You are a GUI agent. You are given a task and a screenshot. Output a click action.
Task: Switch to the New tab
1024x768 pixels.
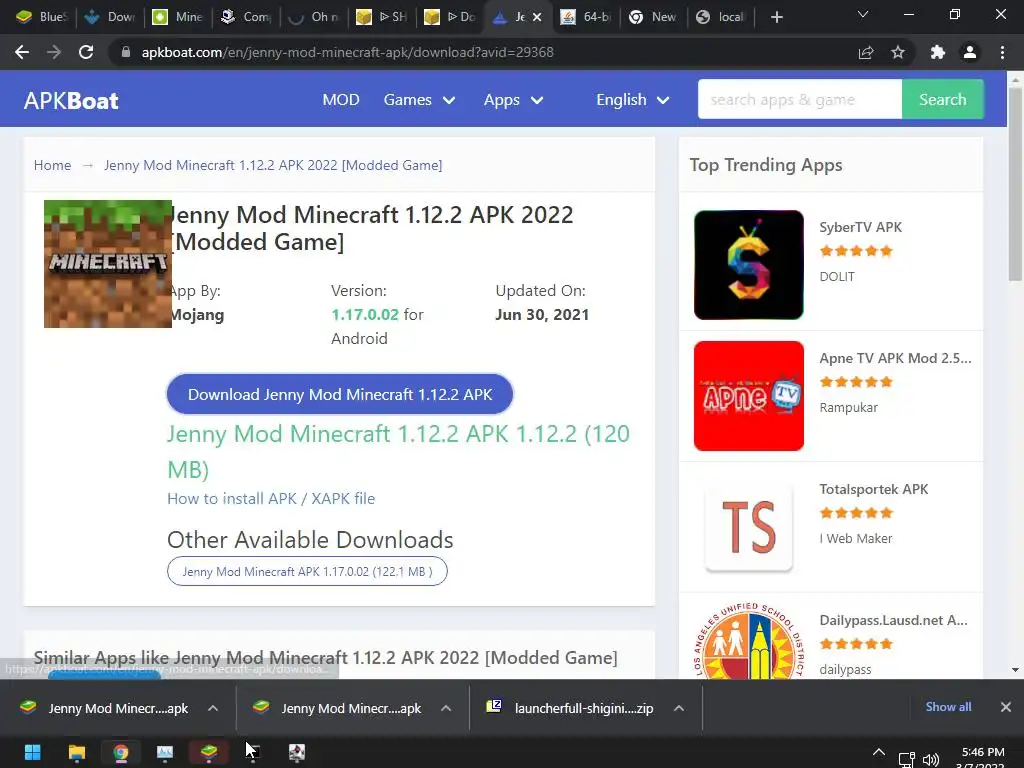pyautogui.click(x=653, y=17)
